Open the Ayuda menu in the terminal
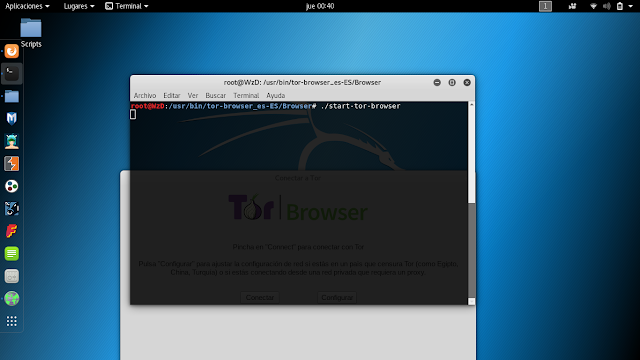The image size is (640, 360). (276, 96)
